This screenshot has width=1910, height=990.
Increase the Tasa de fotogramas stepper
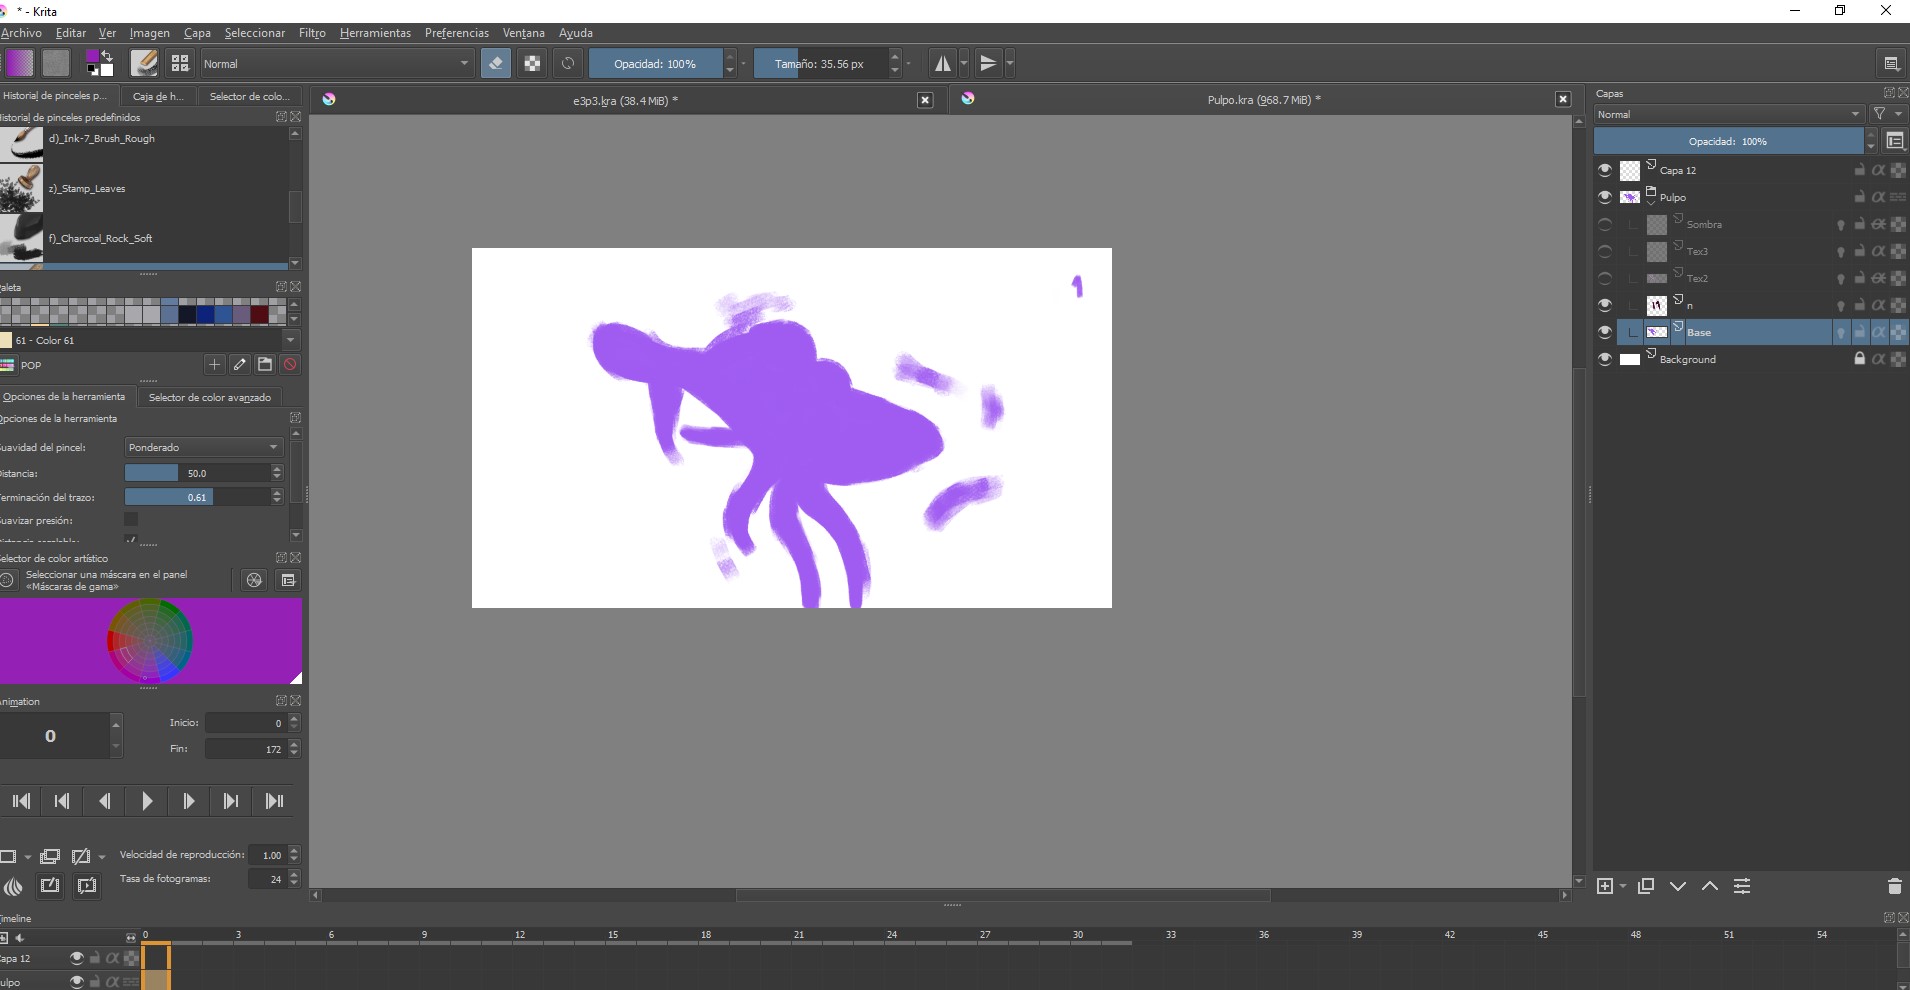point(294,874)
